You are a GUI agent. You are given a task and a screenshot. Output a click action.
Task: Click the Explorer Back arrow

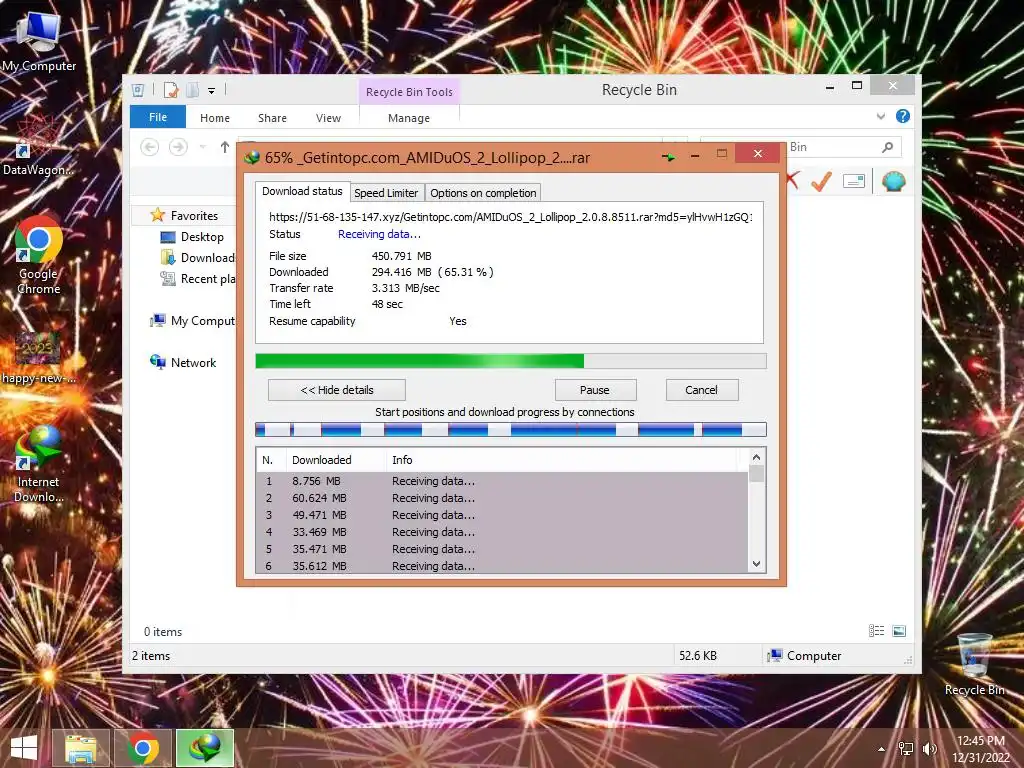tap(150, 147)
